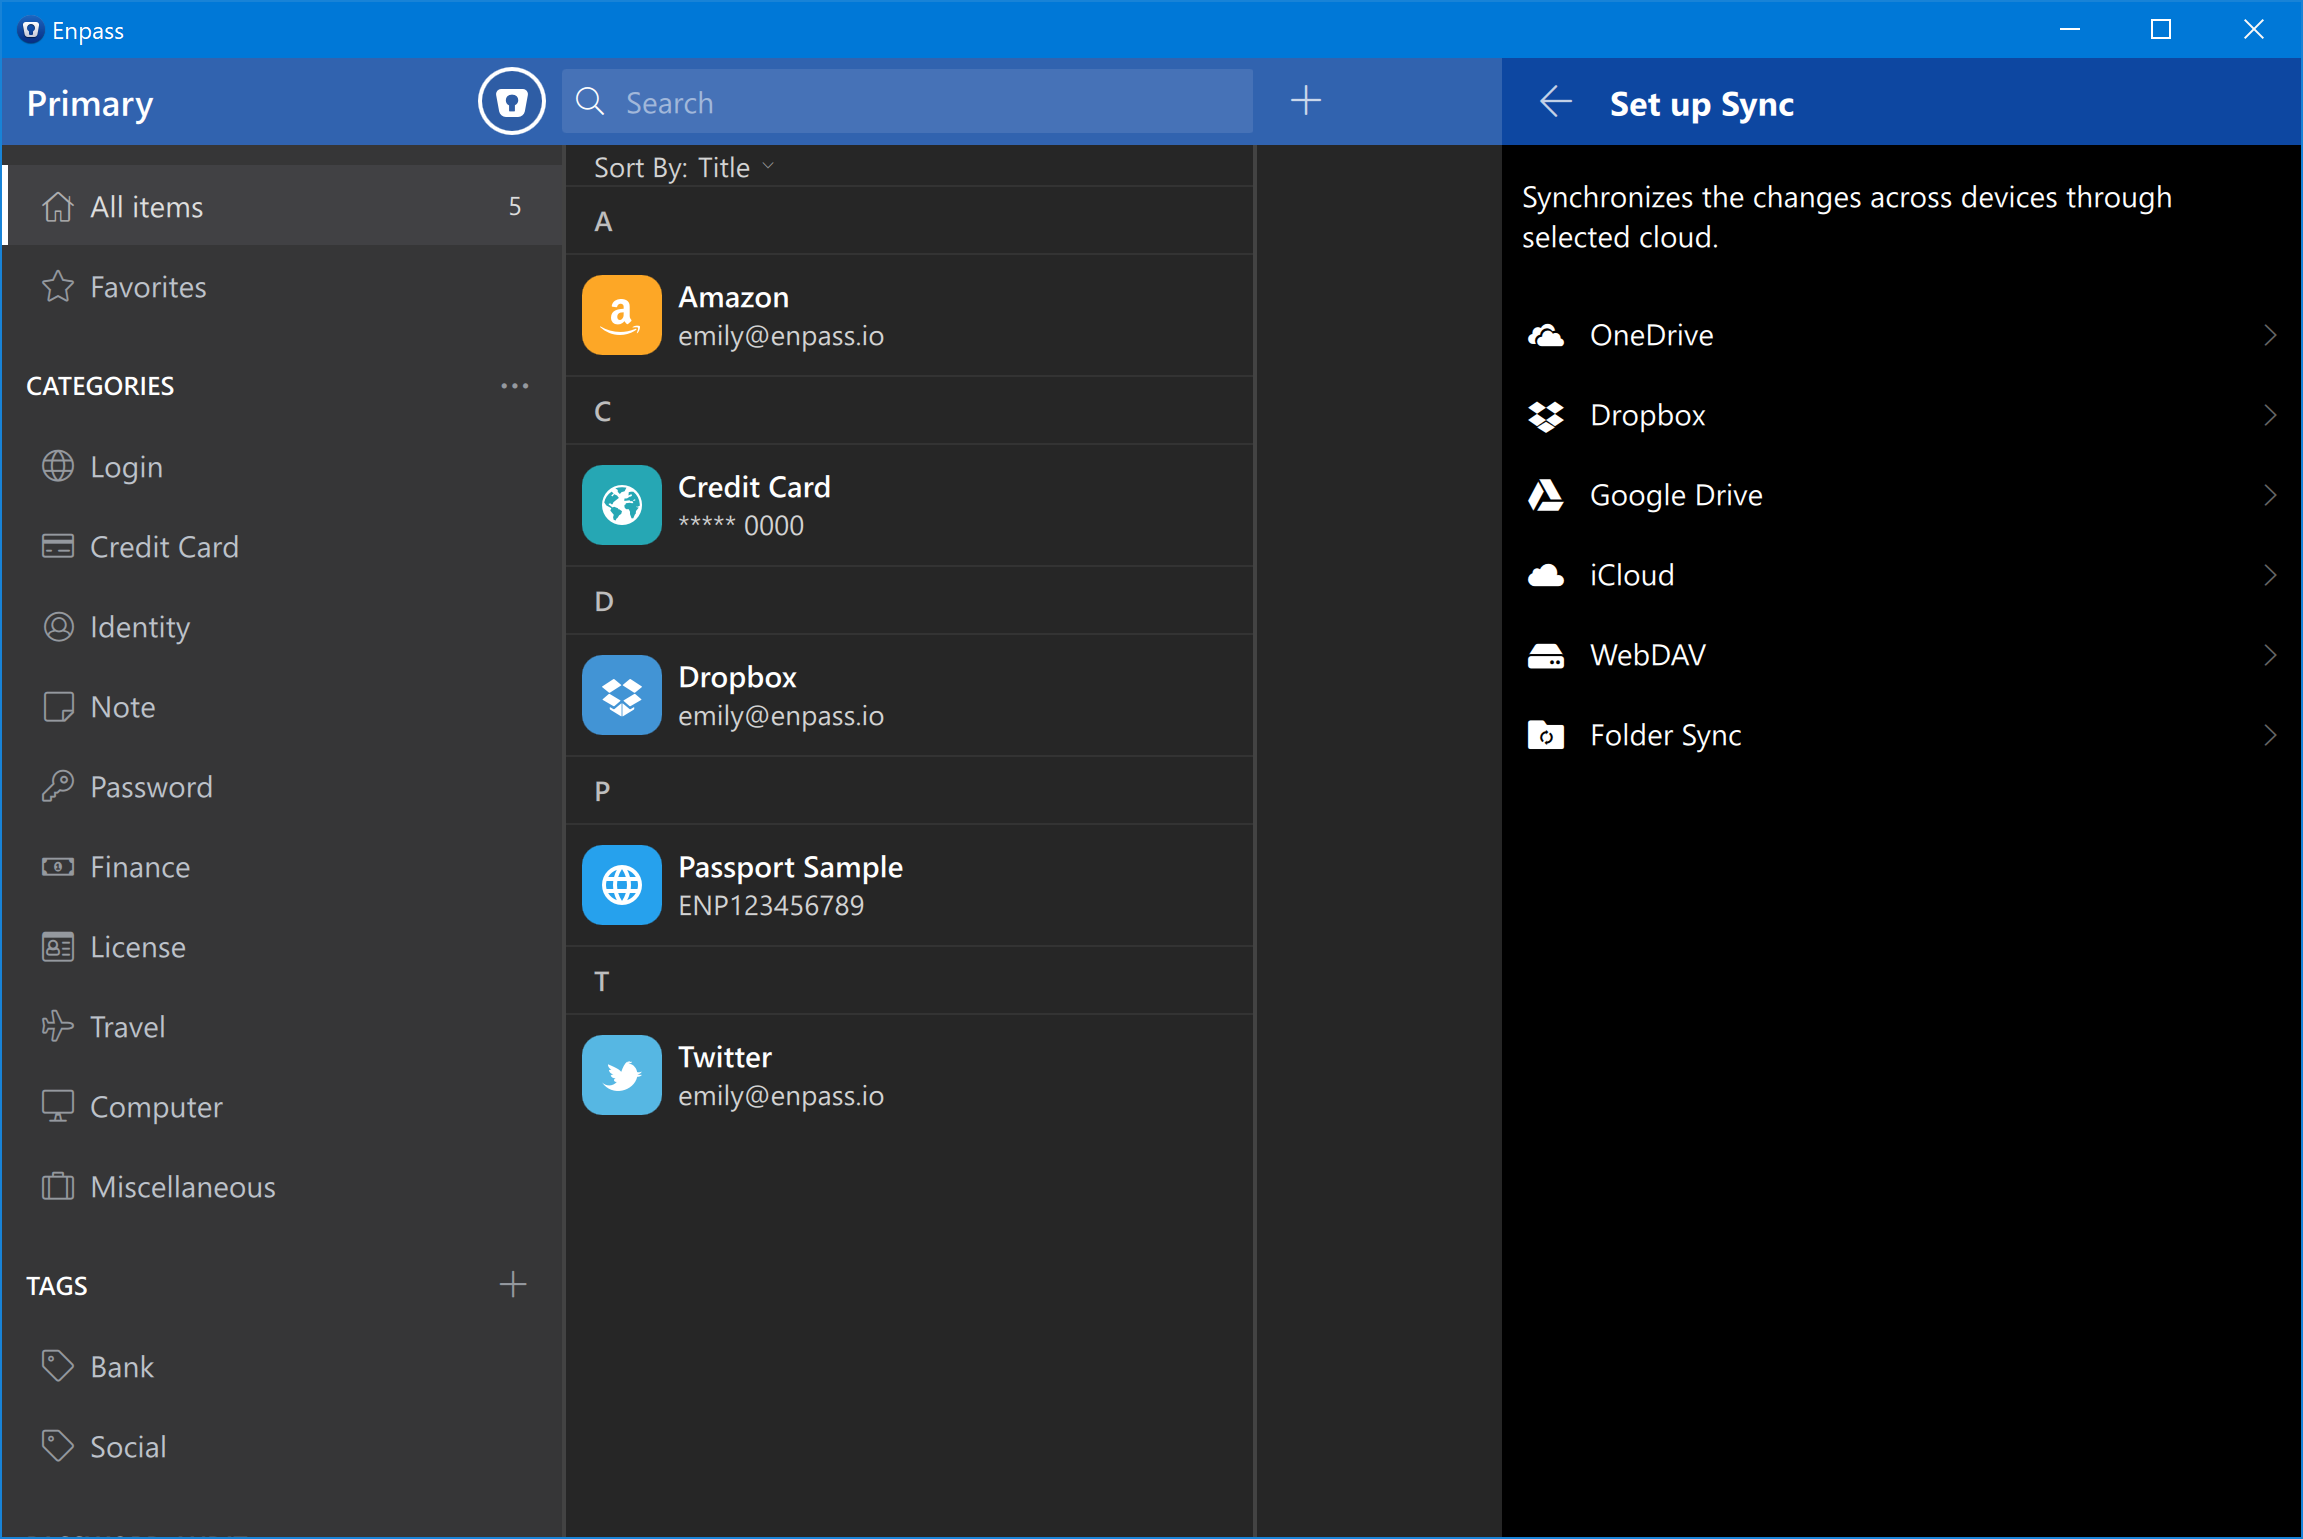Click the Travel category label

[x=127, y=1027]
